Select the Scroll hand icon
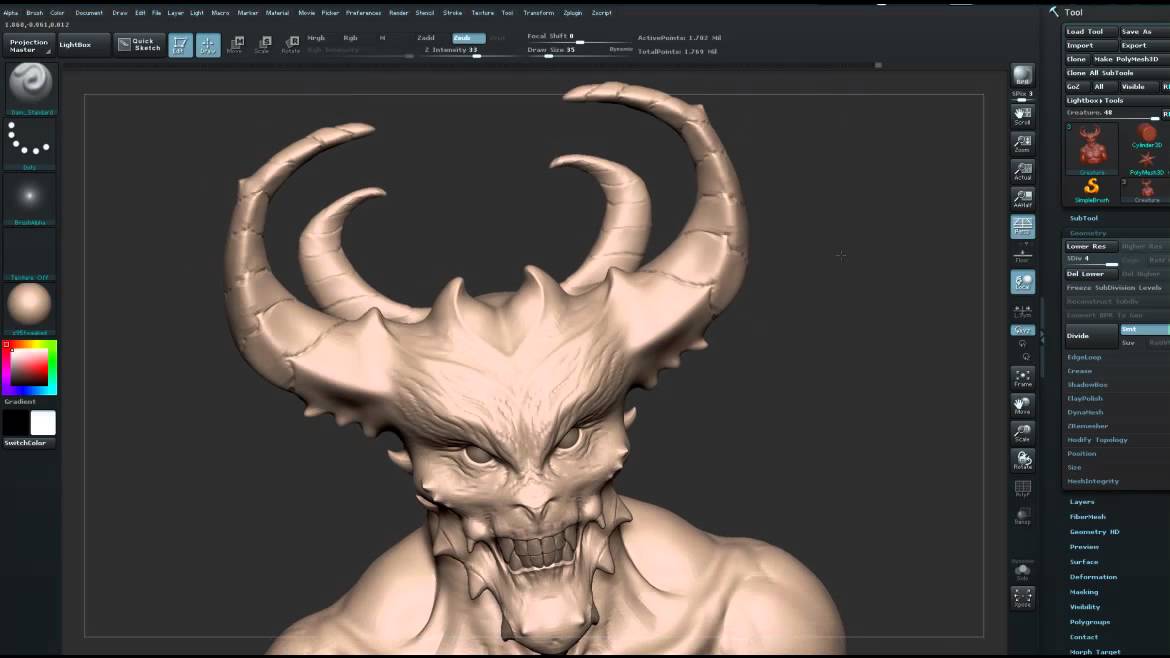The height and width of the screenshot is (658, 1170). [1022, 115]
